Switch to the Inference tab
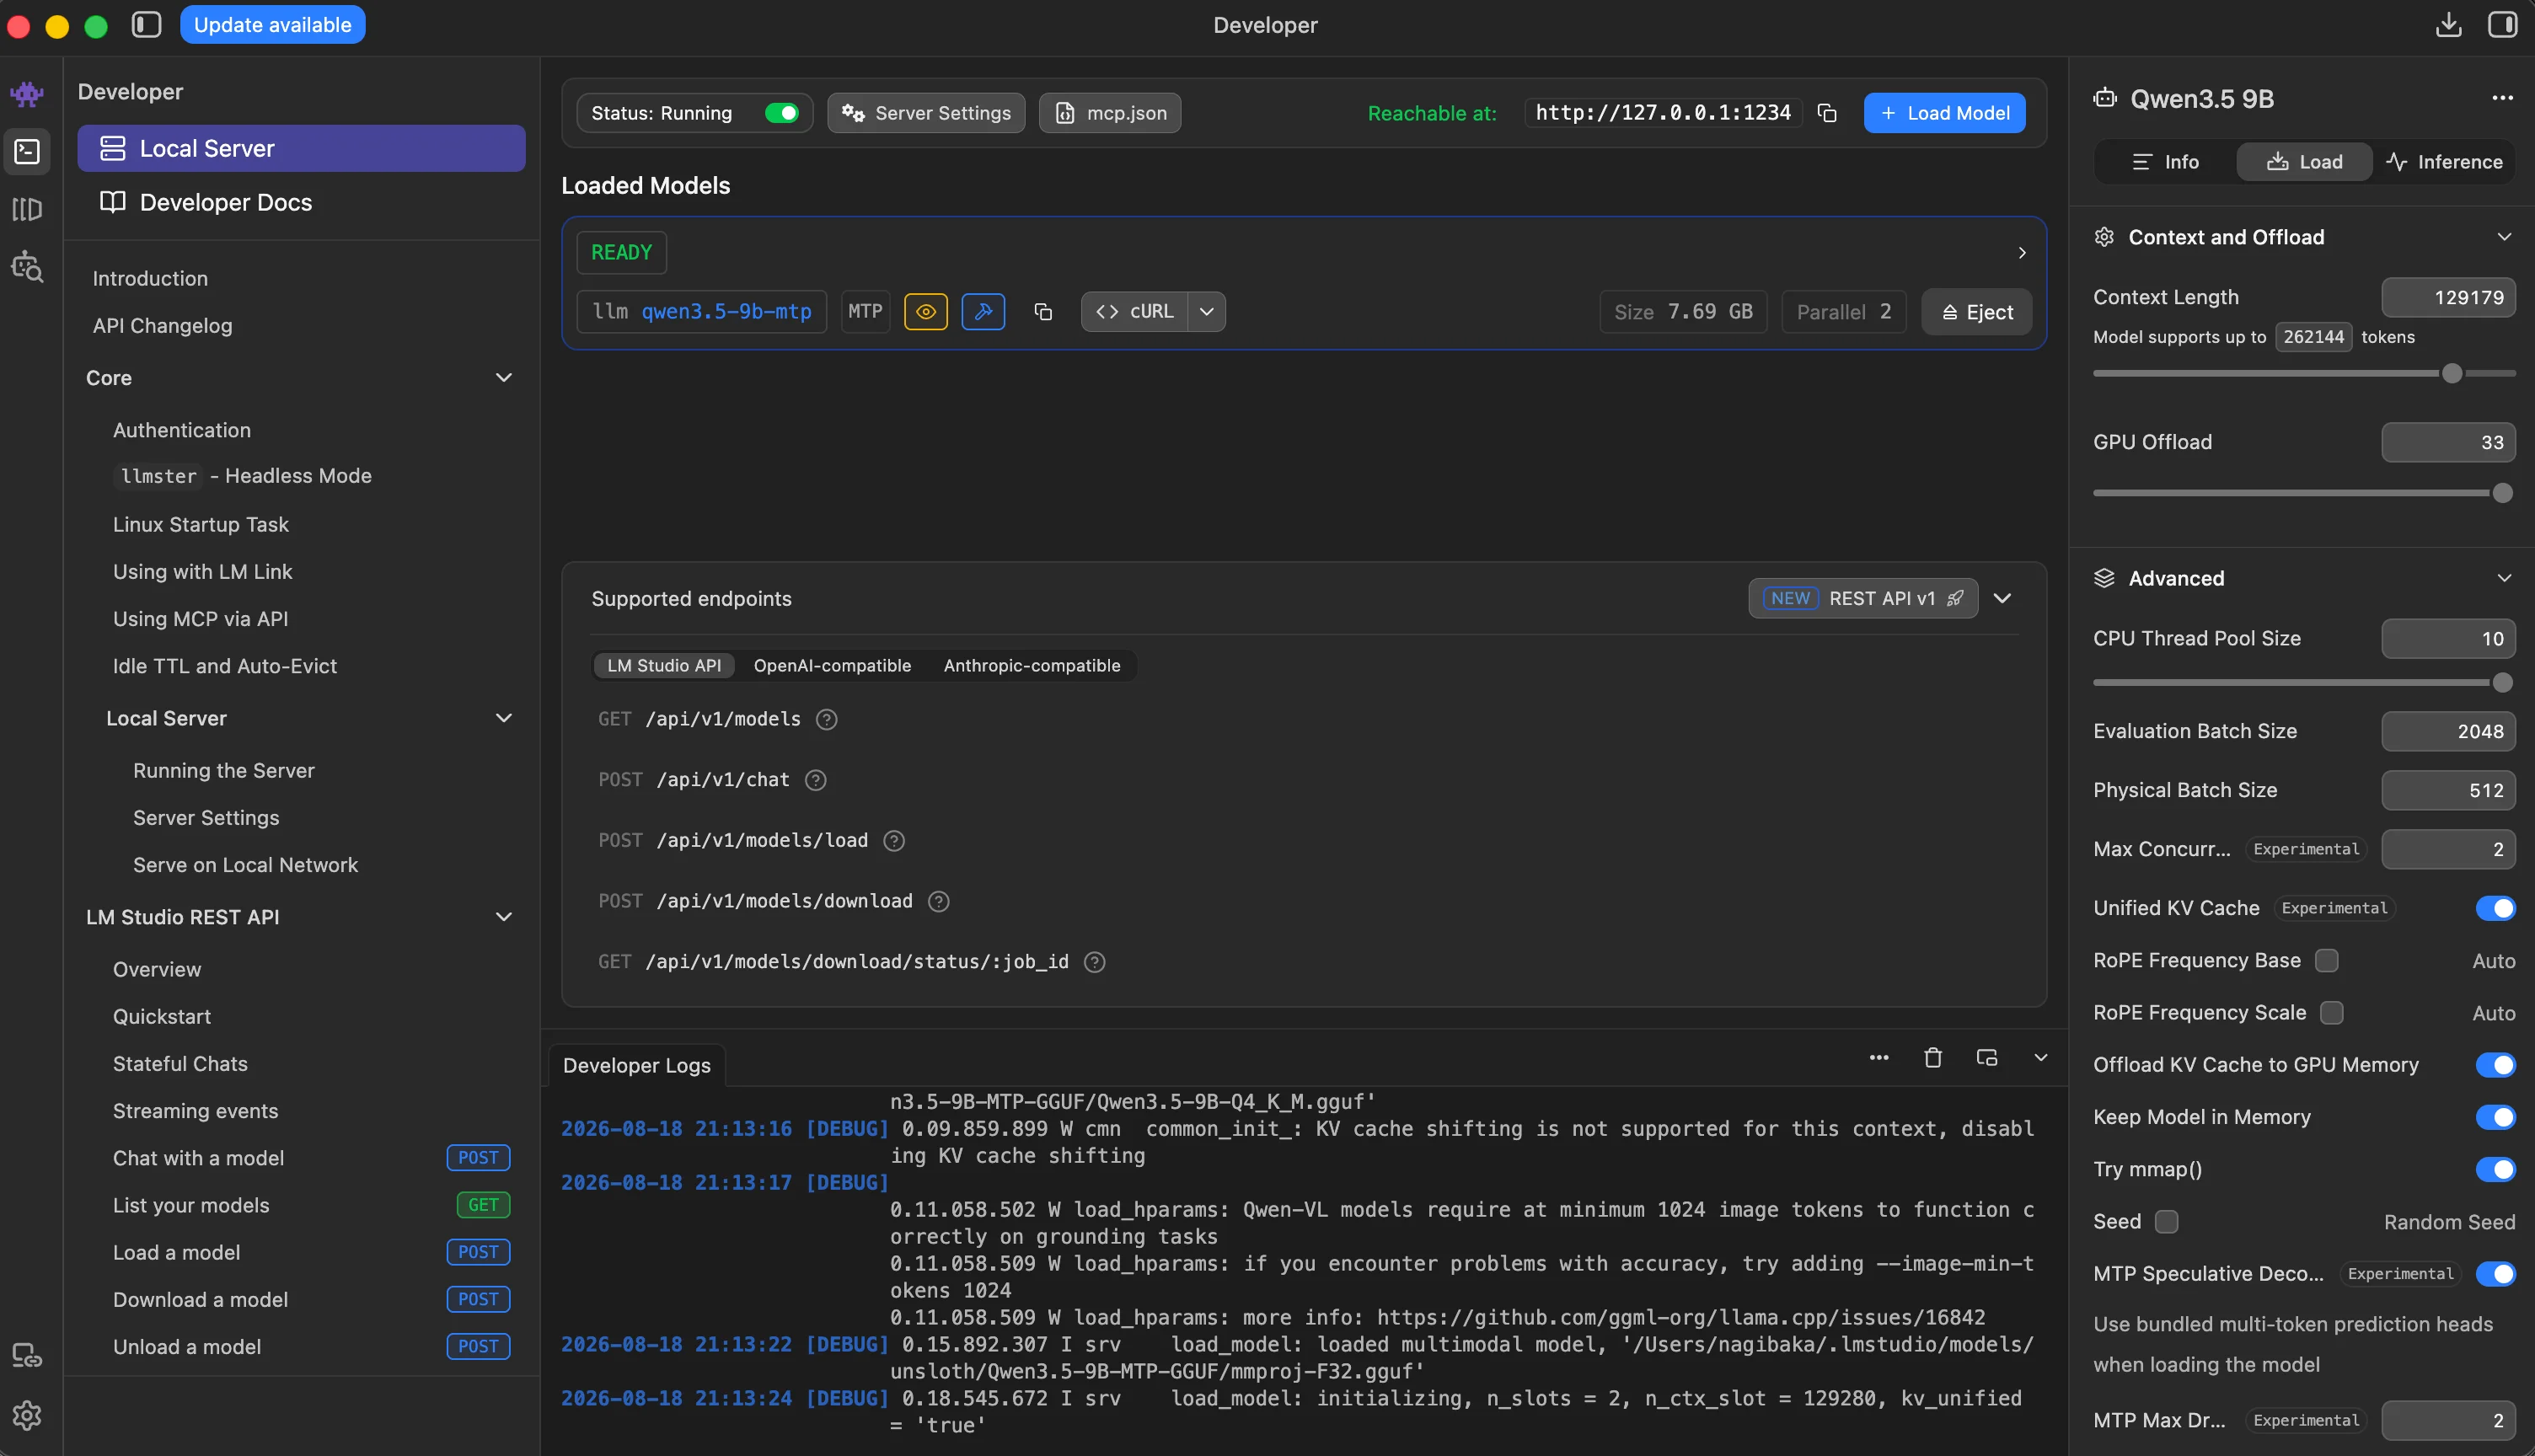 click(x=2444, y=162)
